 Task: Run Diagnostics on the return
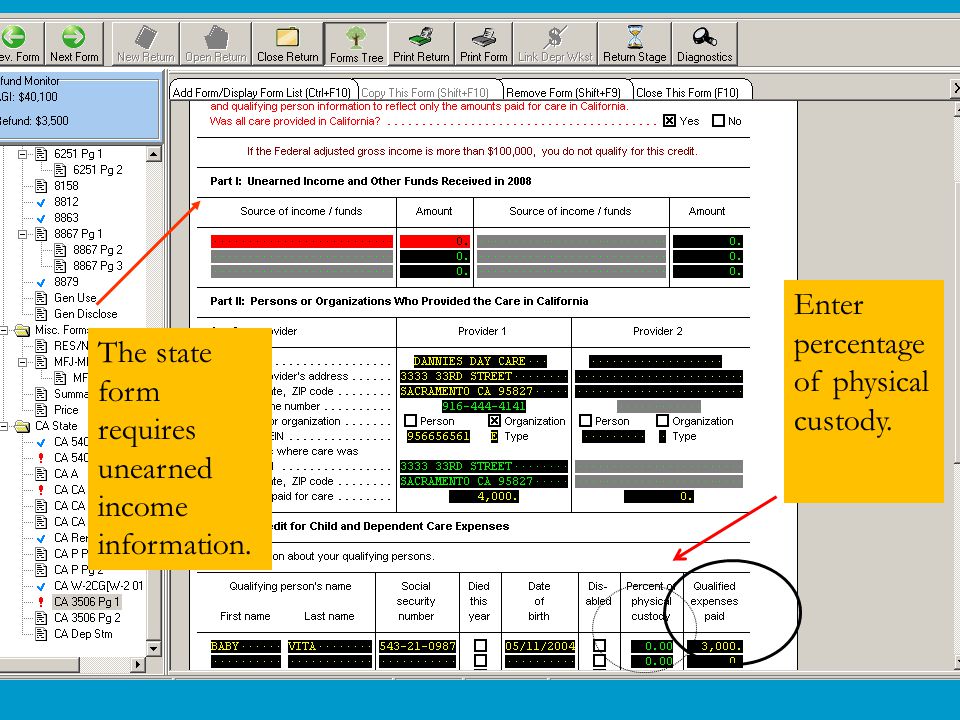pyautogui.click(x=705, y=44)
